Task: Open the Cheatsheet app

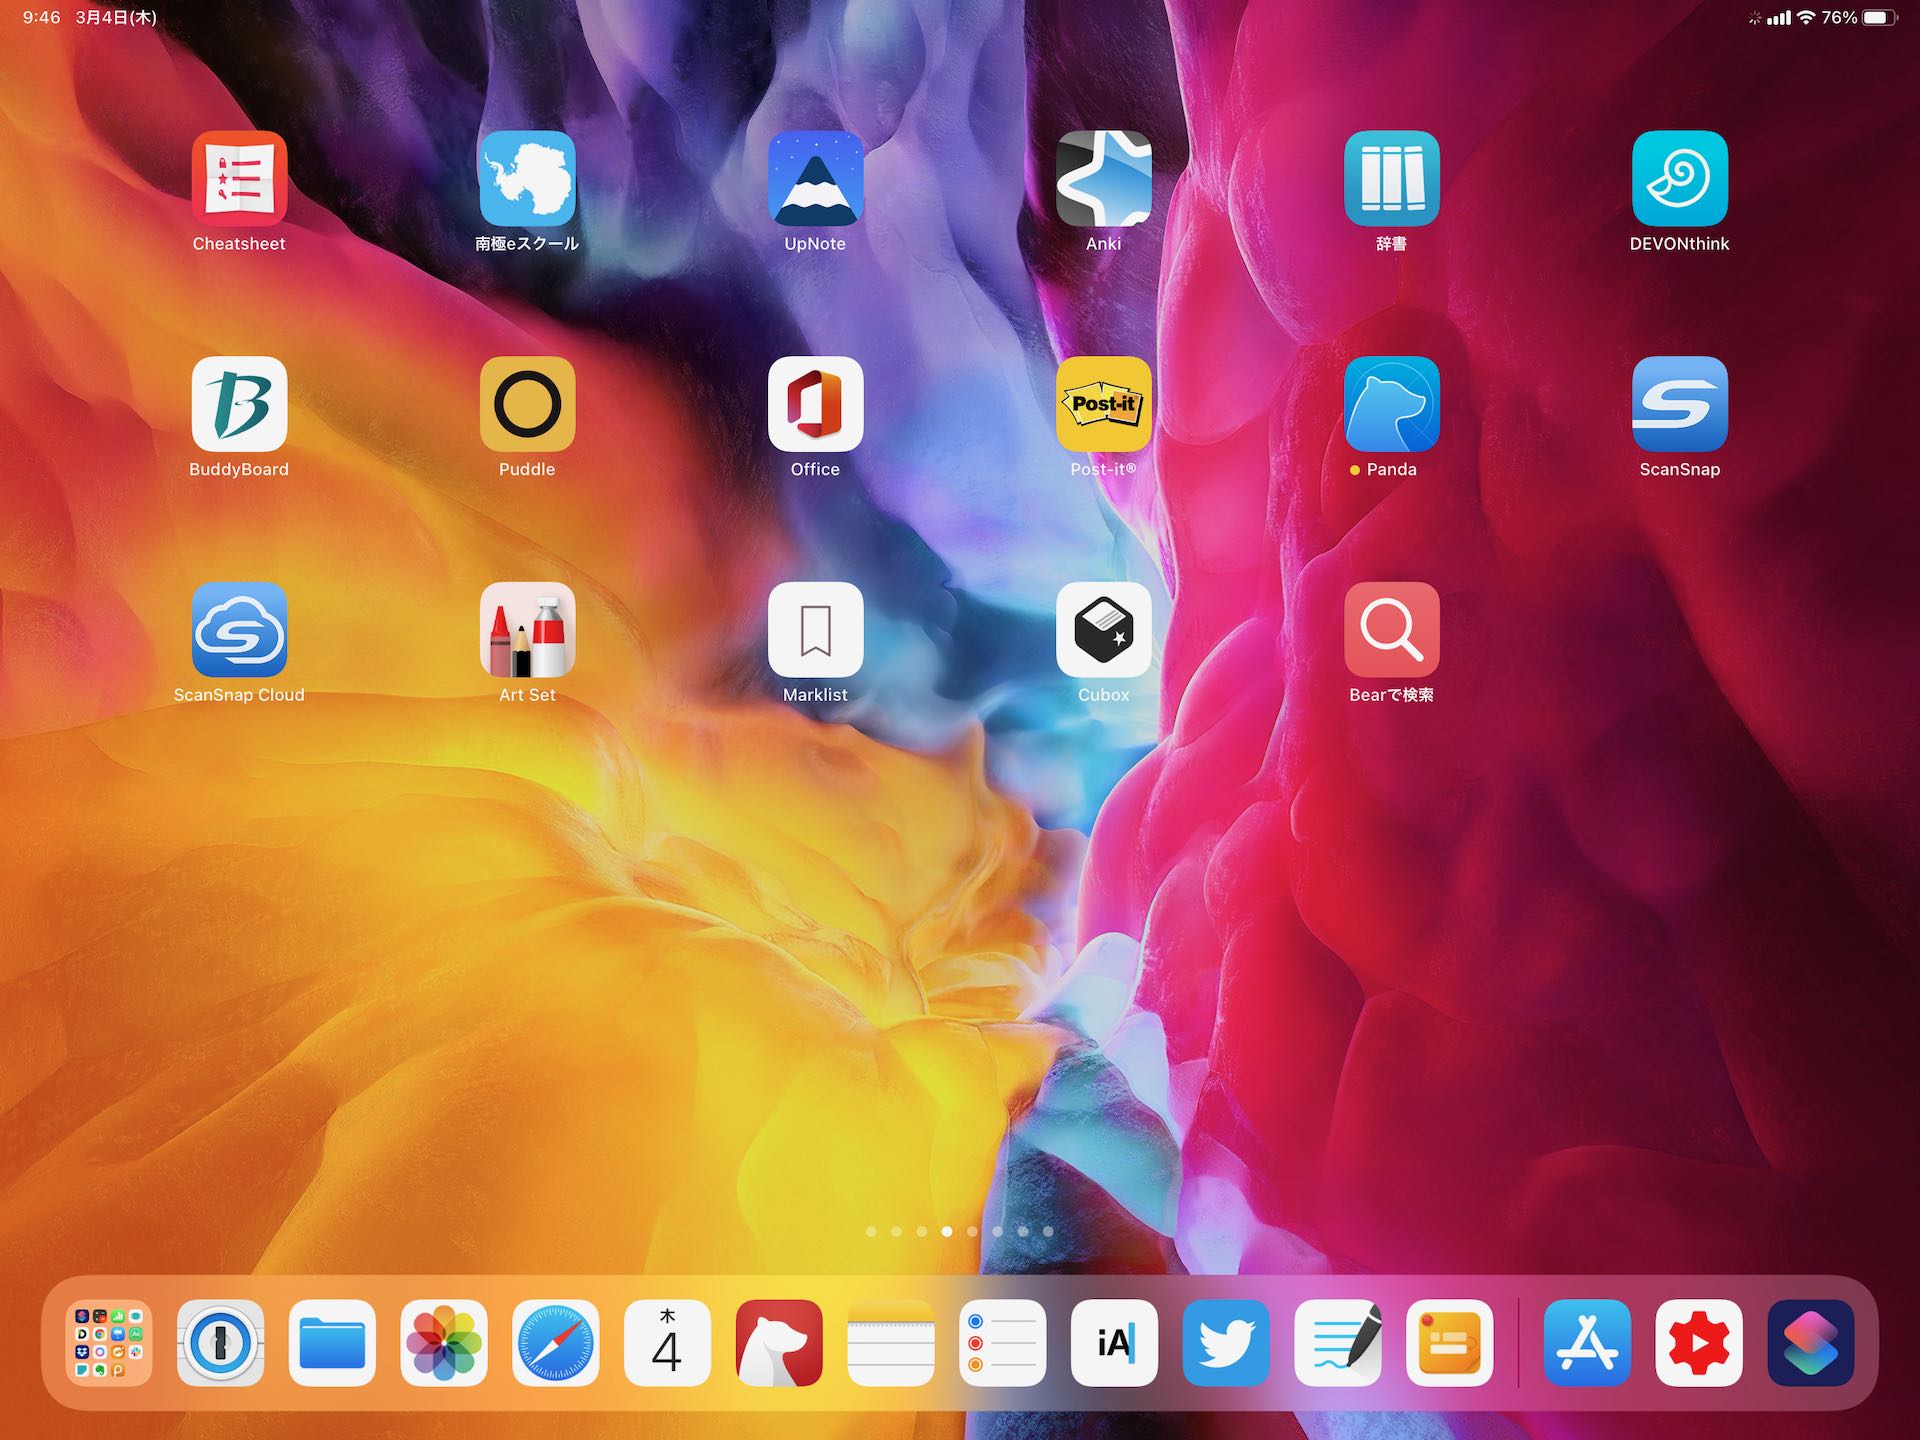Action: [239, 178]
